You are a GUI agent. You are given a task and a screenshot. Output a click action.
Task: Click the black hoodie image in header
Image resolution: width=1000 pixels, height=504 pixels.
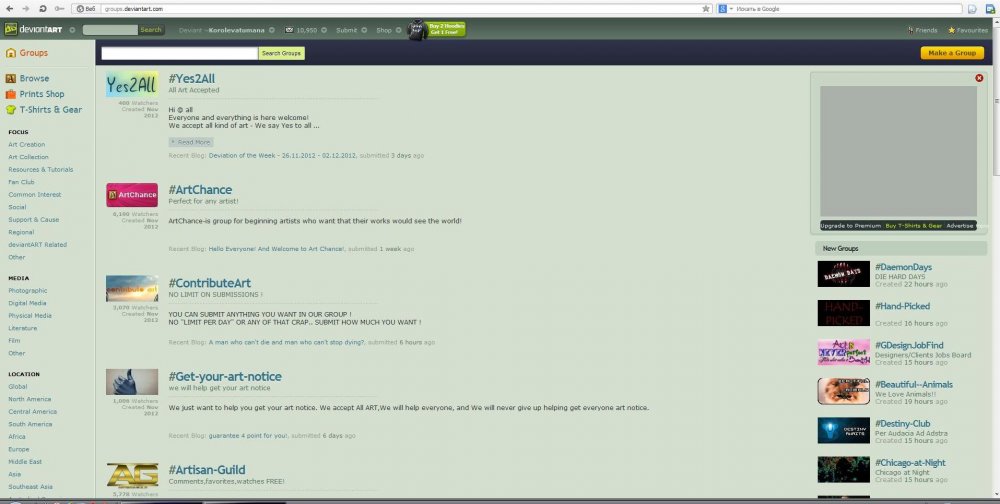[x=417, y=29]
